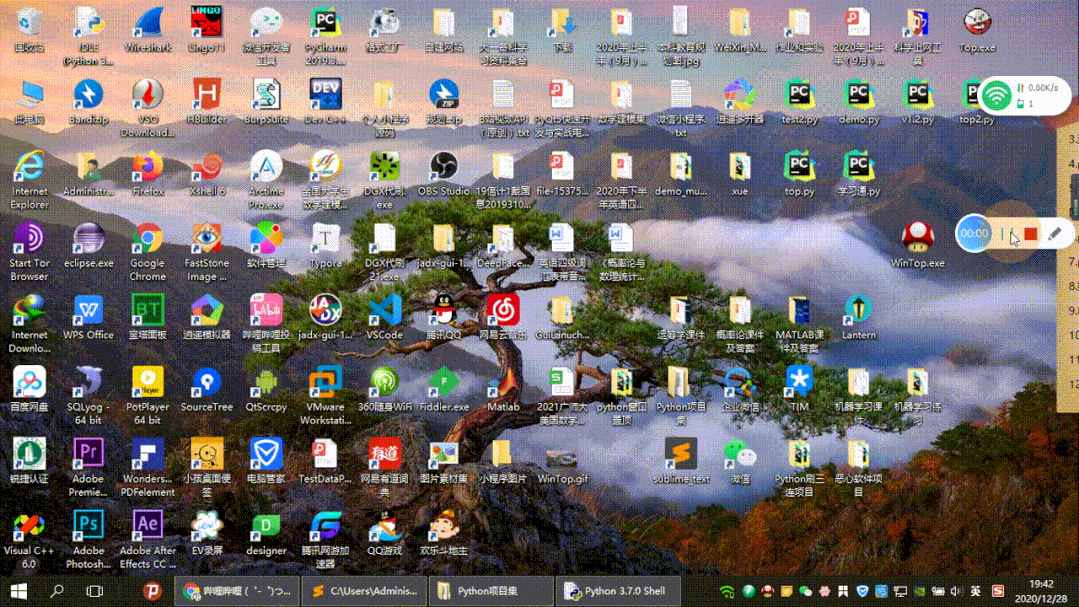Screen dimensions: 1079x607
Task: Stop recording with the red square button
Action: point(1030,234)
